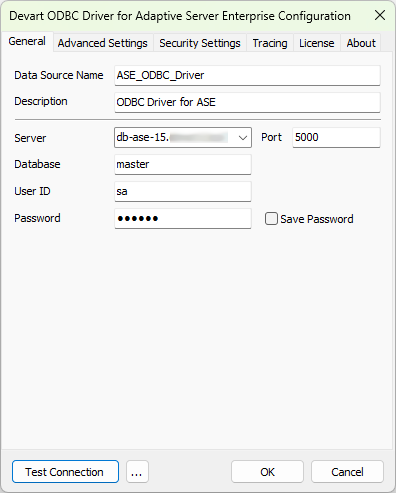This screenshot has height=493, width=396.
Task: Click the User ID label text
Action: point(32,191)
